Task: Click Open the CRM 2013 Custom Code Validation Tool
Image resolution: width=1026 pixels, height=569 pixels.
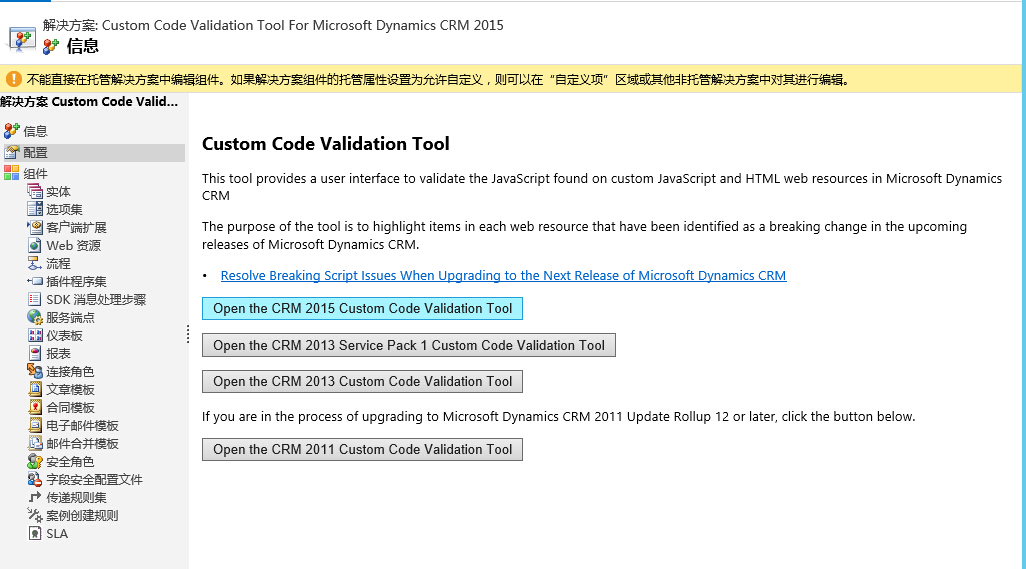Action: [x=362, y=381]
